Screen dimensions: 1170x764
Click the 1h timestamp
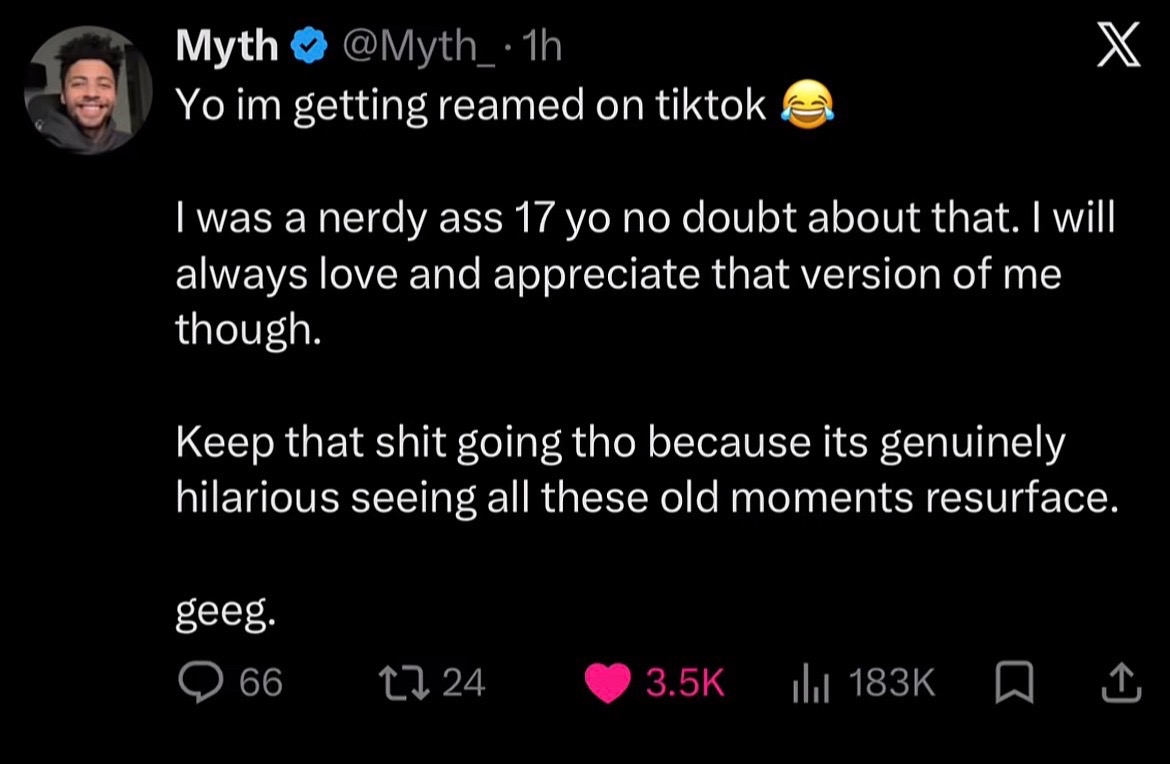tap(541, 46)
